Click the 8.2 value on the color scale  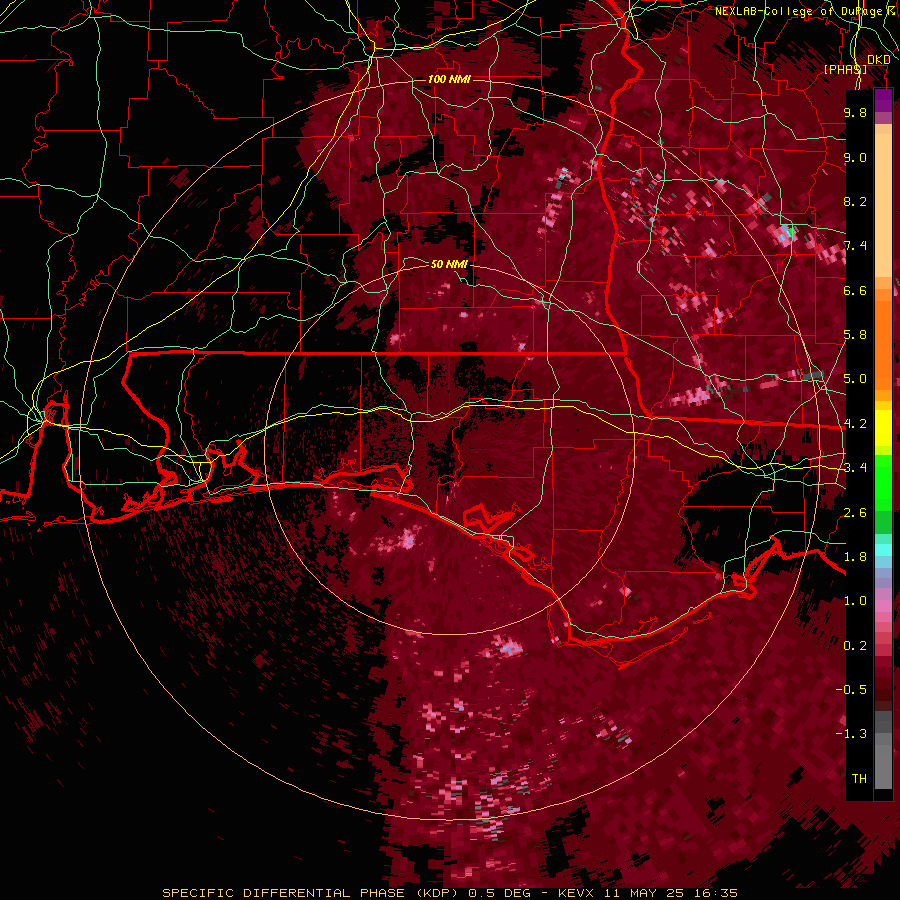[855, 201]
